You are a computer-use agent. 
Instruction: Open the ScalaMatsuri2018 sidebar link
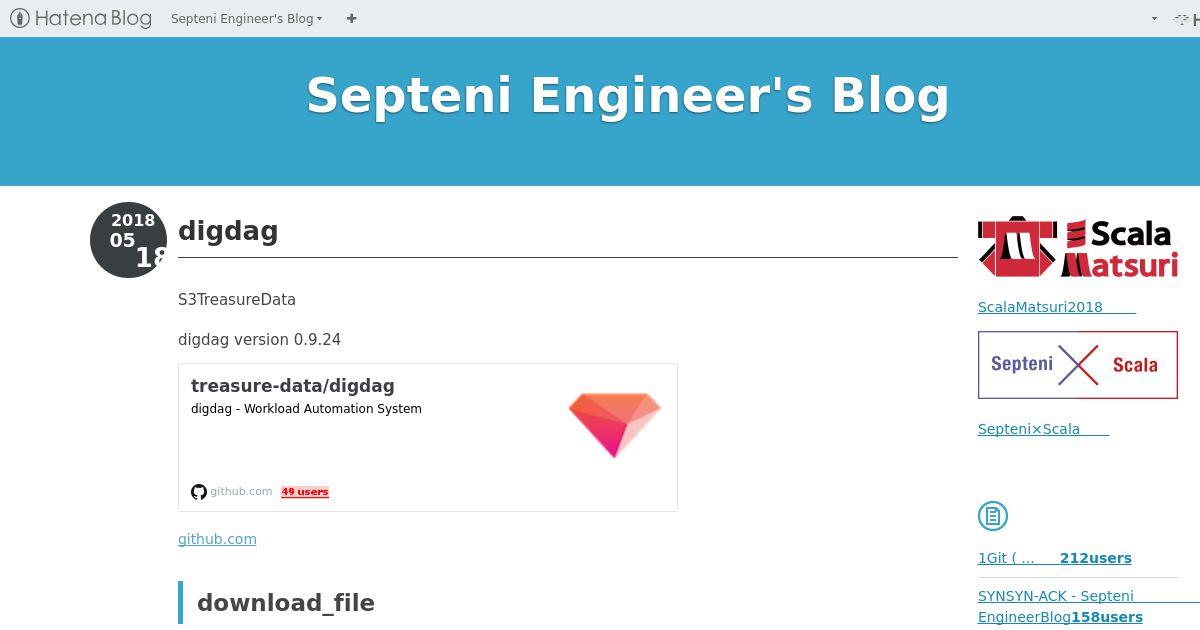(1057, 307)
